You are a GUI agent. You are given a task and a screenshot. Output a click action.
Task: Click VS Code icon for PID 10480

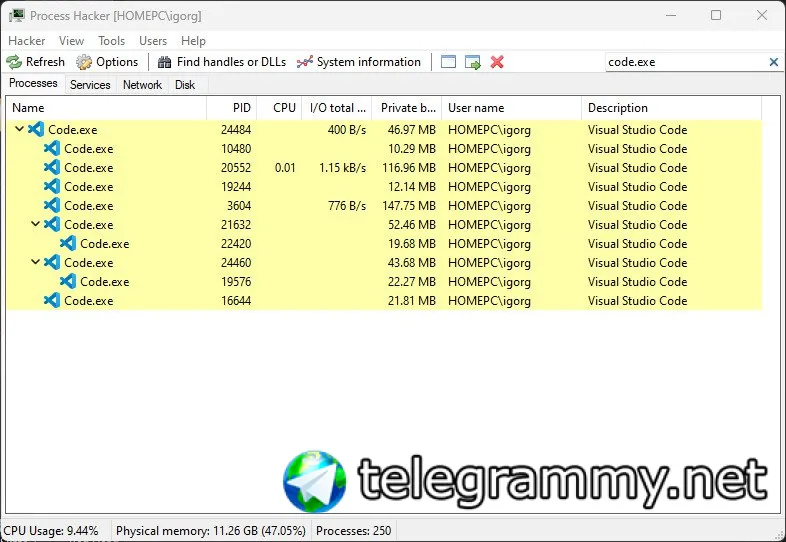coord(52,148)
